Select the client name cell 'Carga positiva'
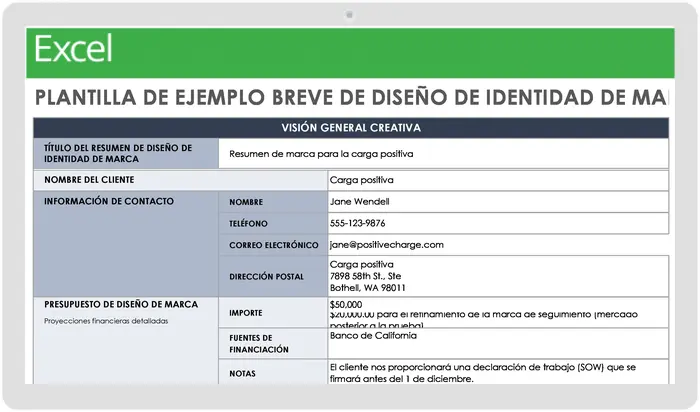This screenshot has height=412, width=700. (498, 180)
